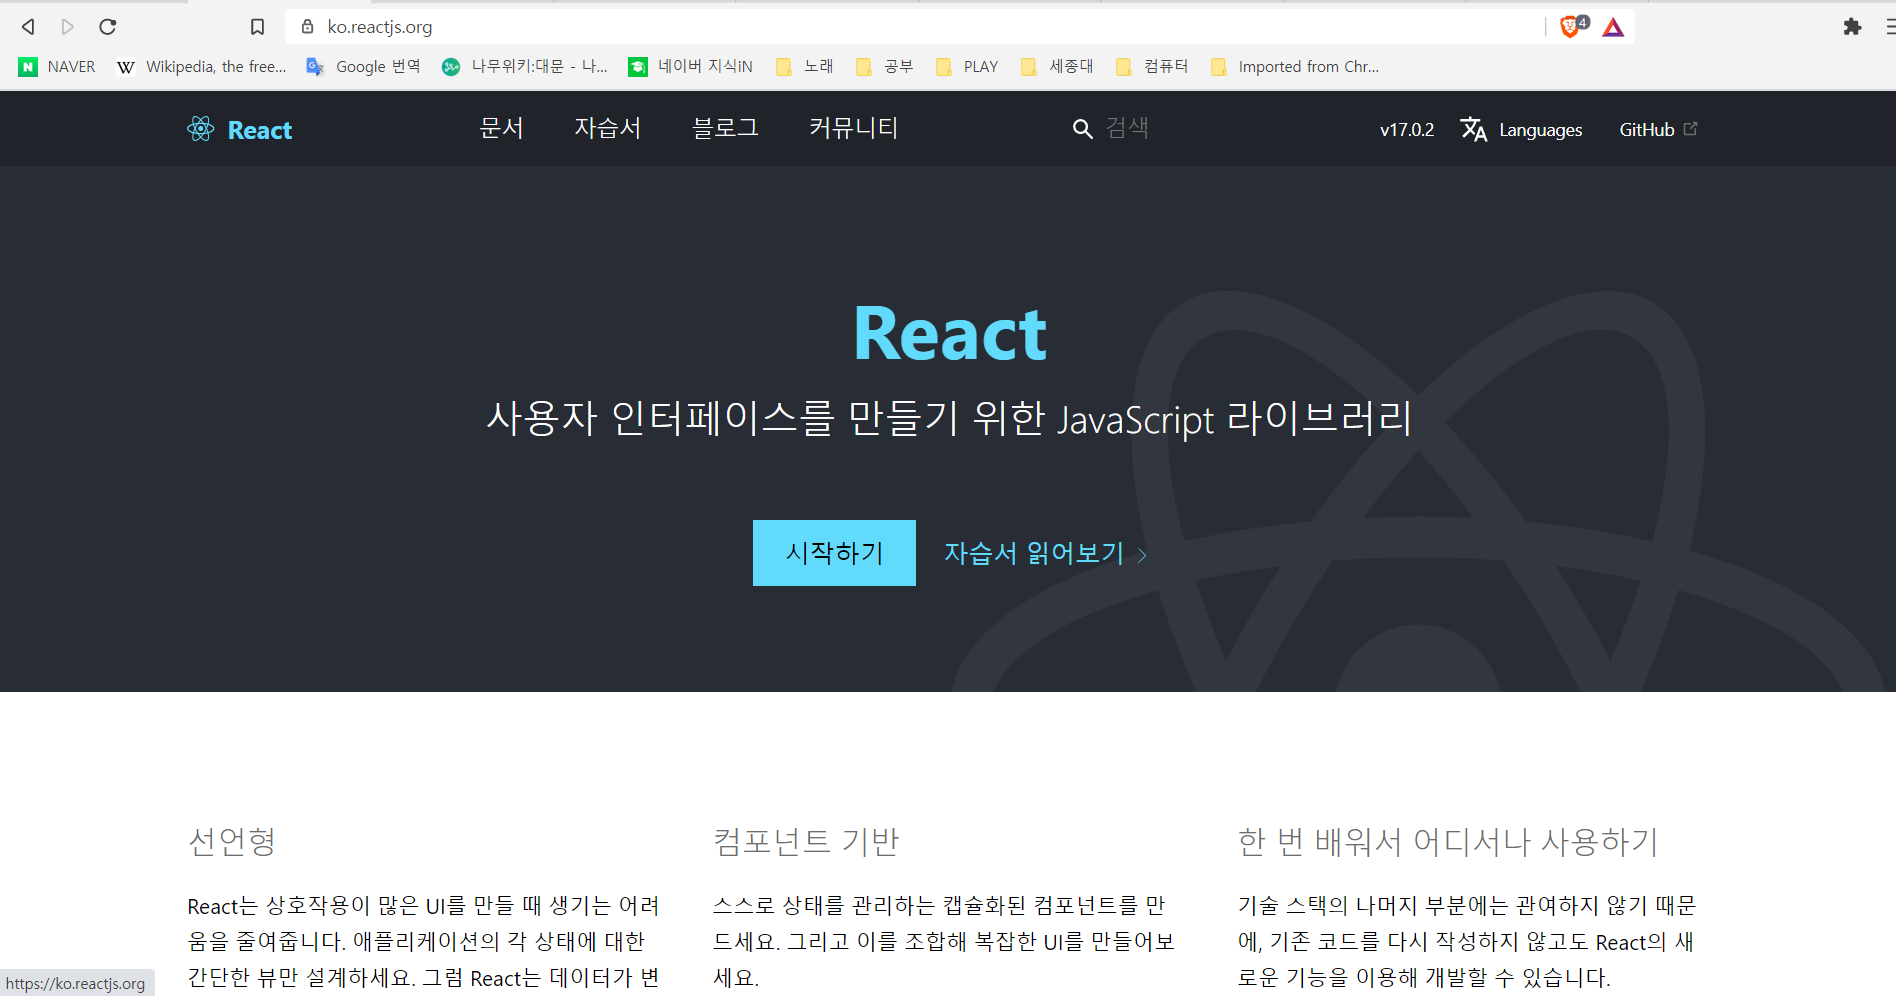Click the v17.0.2 version link
Screen dimensions: 1896x996
pos(1407,129)
